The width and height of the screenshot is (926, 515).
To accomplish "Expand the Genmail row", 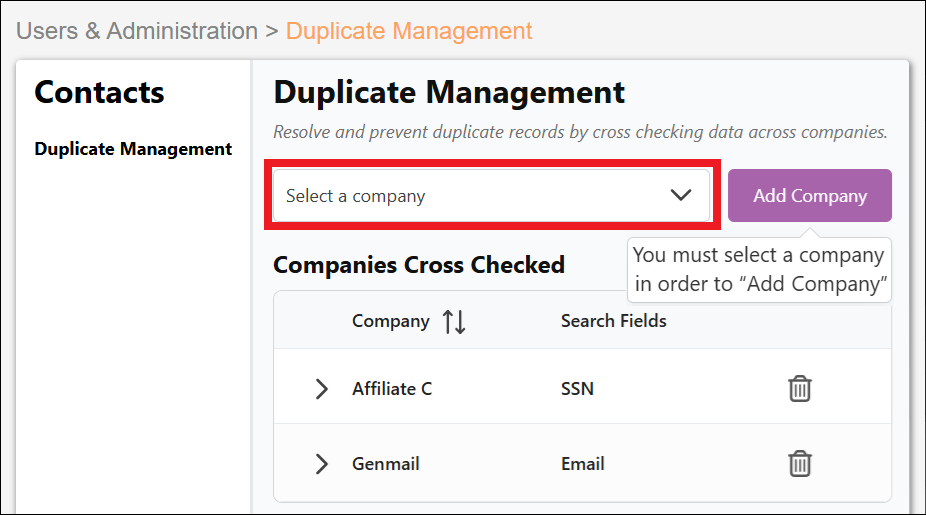I will pyautogui.click(x=321, y=464).
